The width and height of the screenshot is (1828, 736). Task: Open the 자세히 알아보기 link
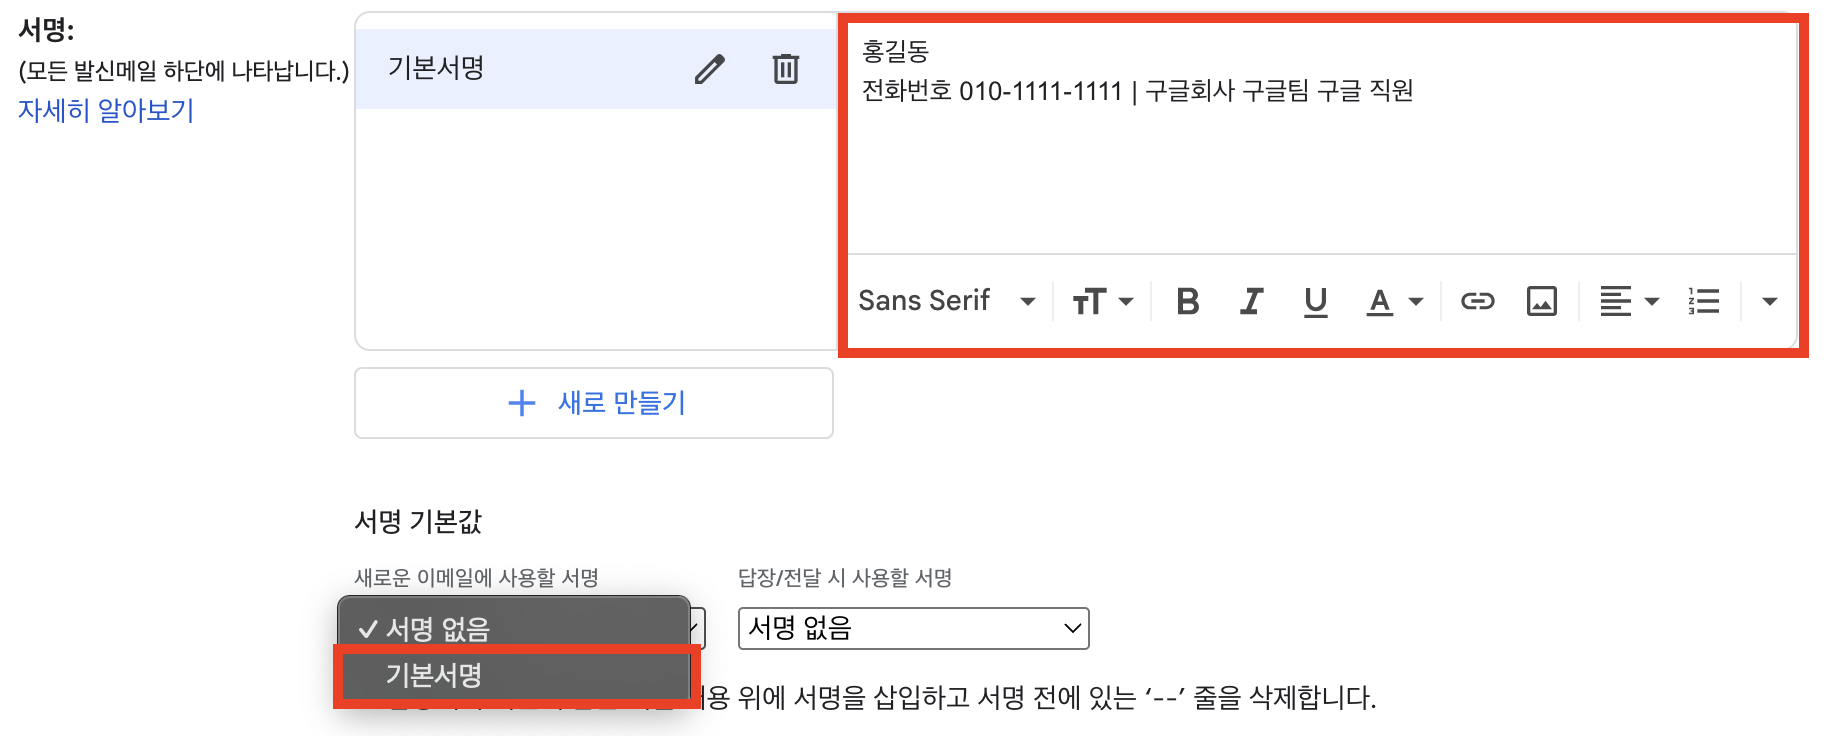[x=104, y=111]
